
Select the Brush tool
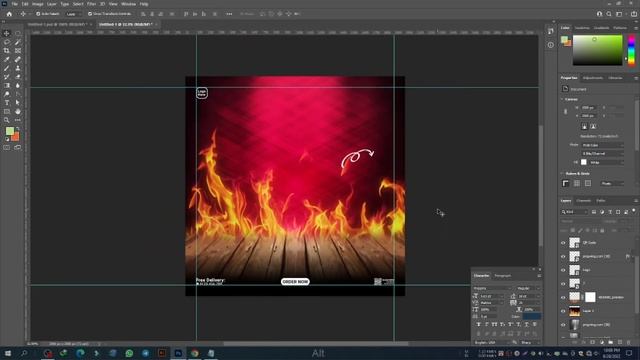click(x=7, y=68)
